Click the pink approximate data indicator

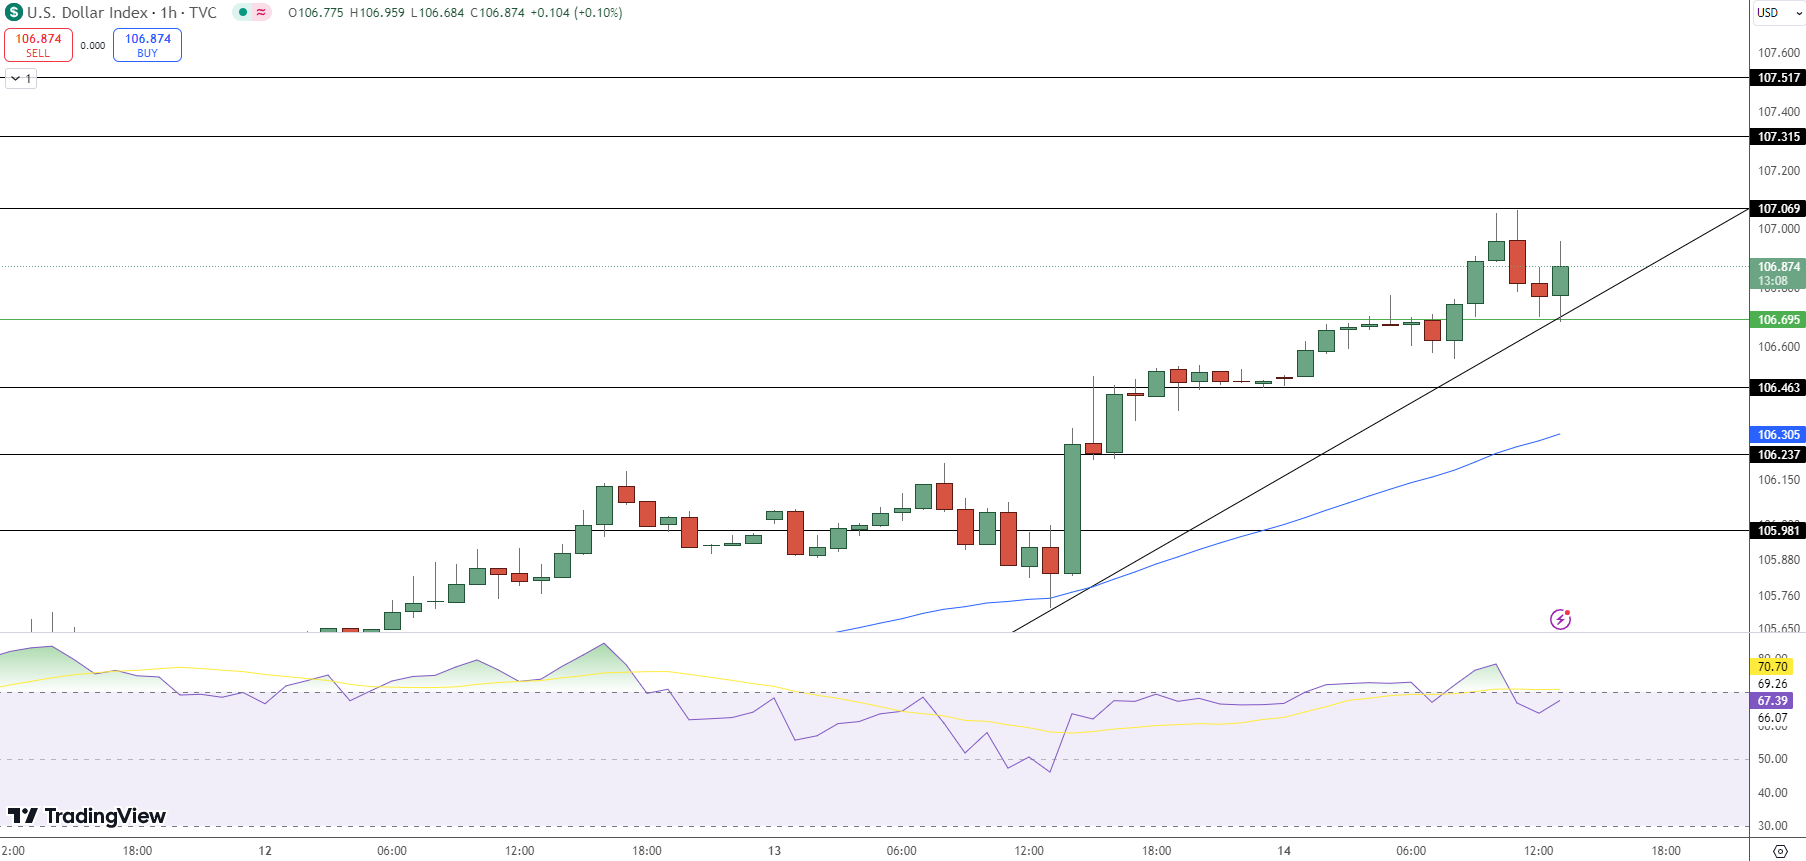click(x=261, y=13)
